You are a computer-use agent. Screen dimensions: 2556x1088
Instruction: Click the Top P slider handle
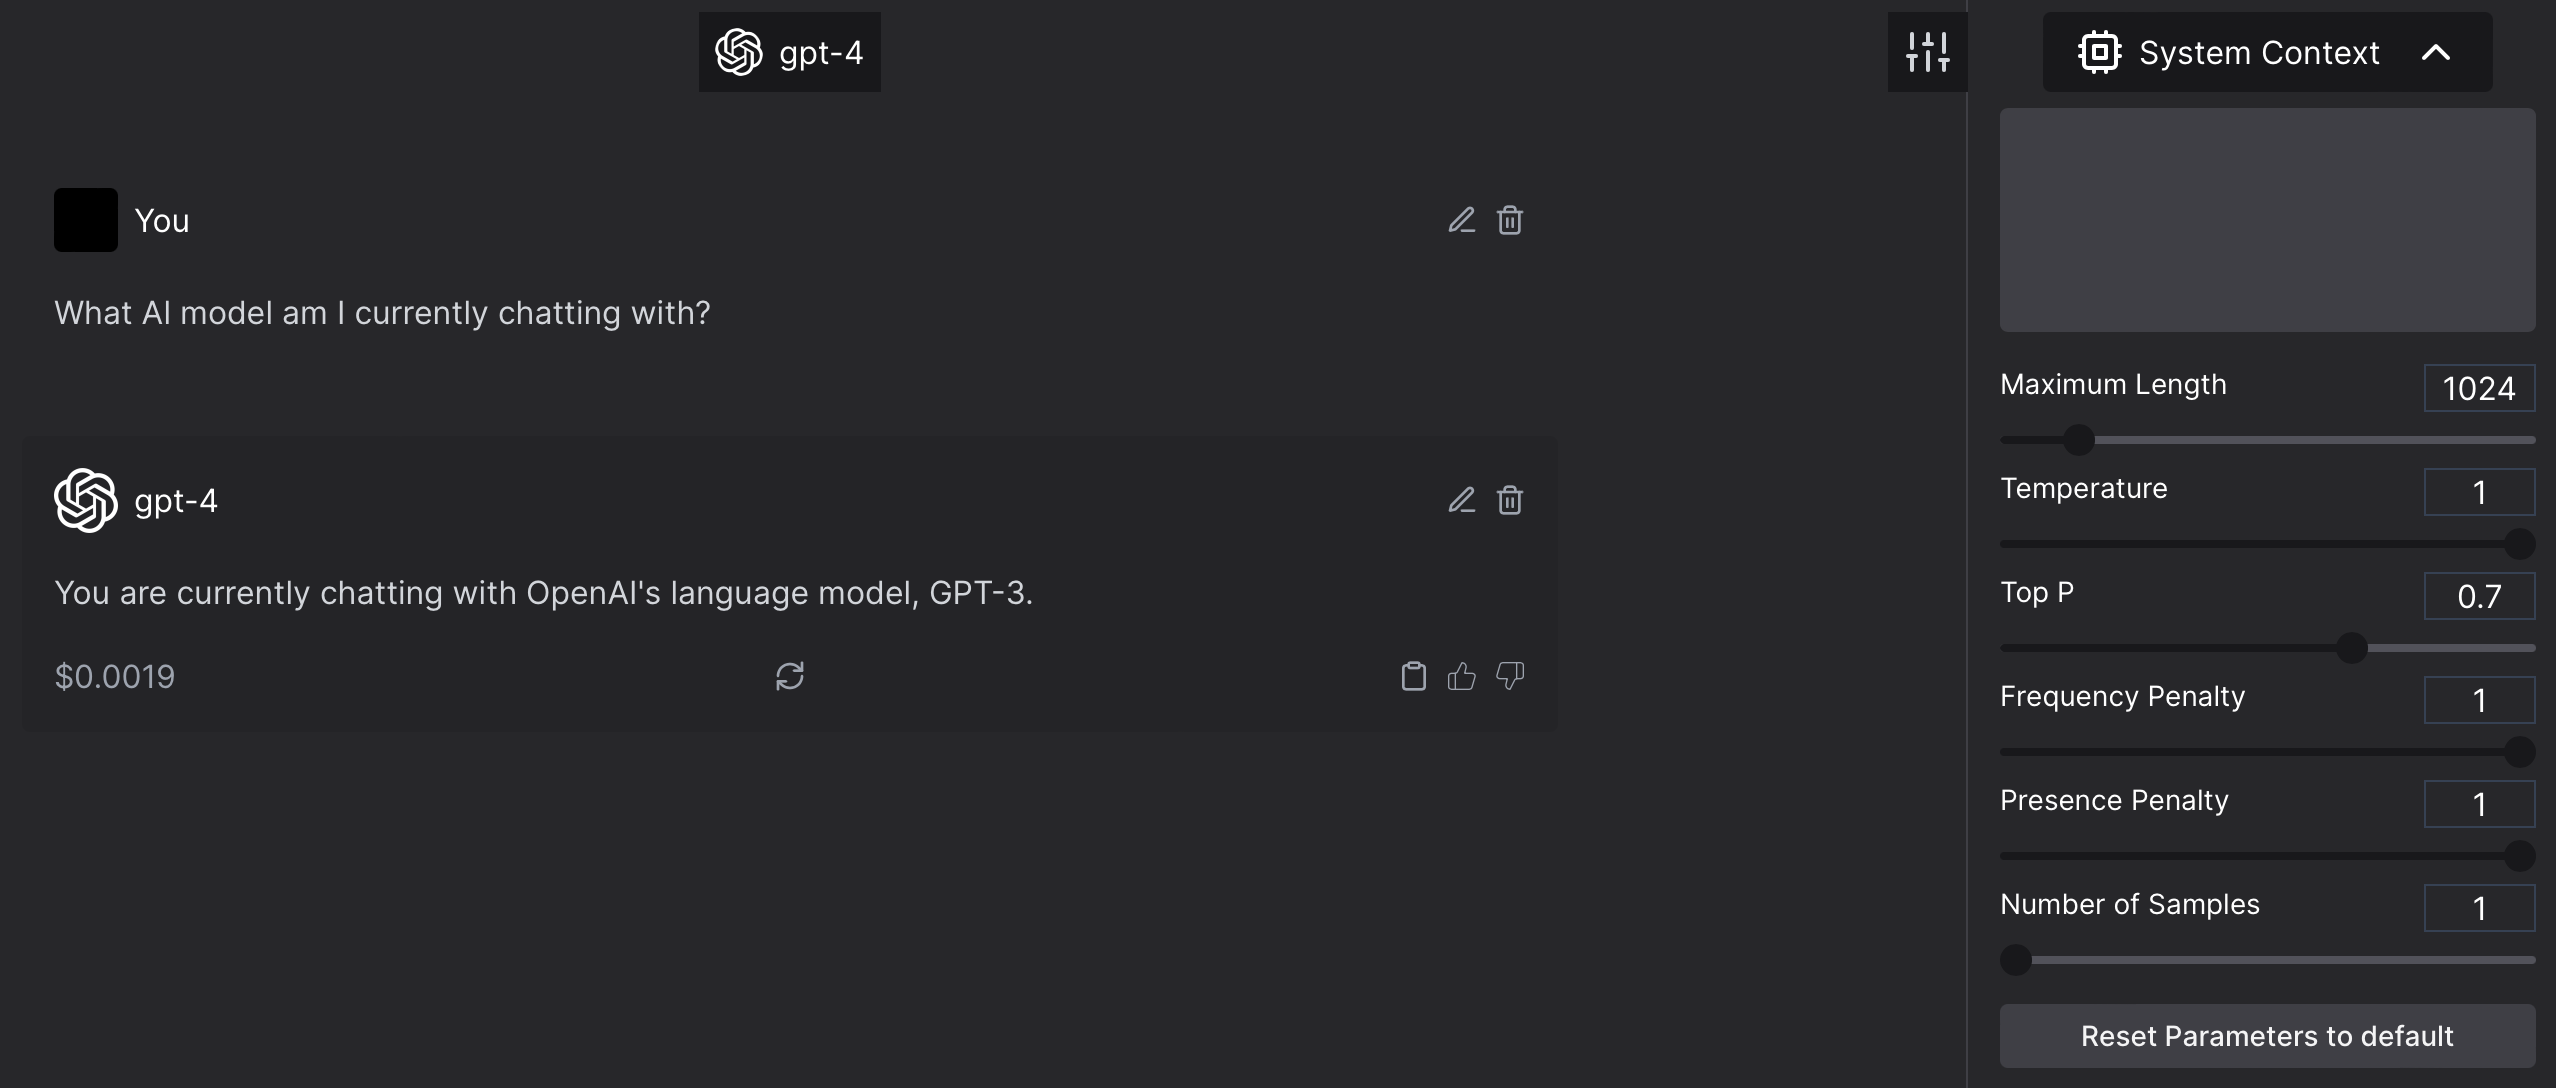pyautogui.click(x=2352, y=648)
